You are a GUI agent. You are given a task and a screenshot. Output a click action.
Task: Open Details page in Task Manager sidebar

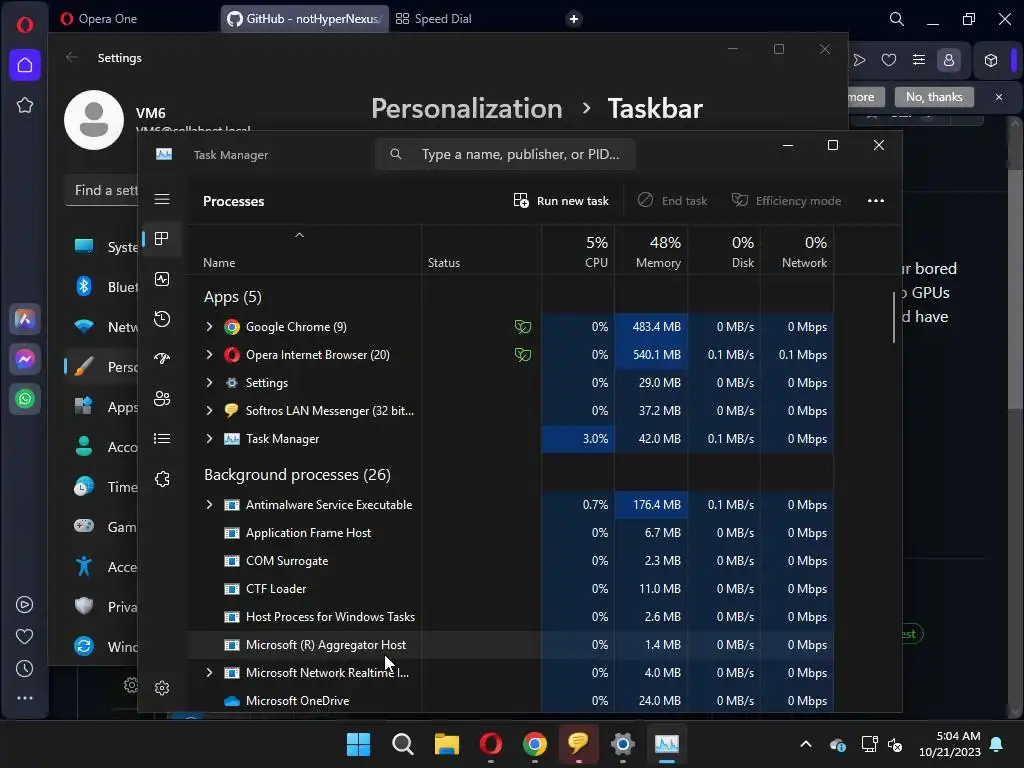[162, 438]
